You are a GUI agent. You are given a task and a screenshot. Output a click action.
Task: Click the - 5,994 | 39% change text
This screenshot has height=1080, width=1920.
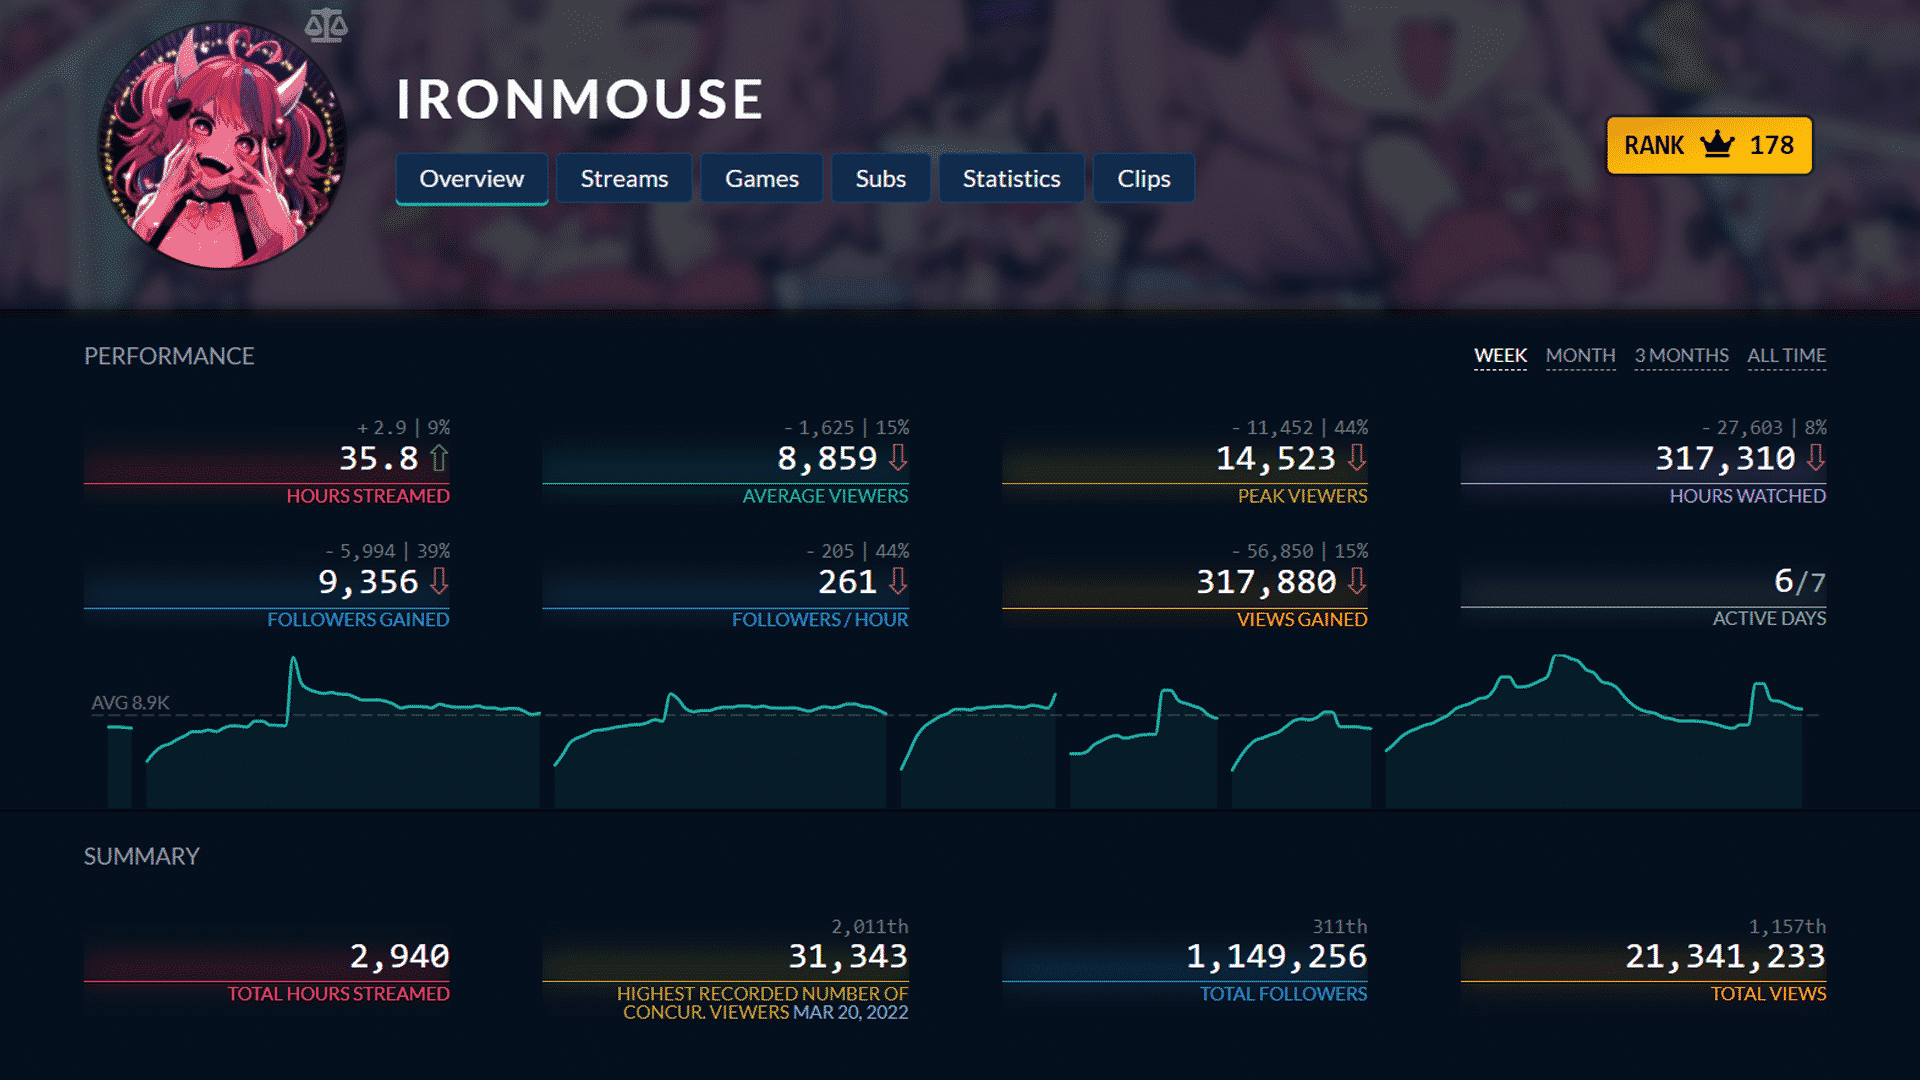[387, 551]
